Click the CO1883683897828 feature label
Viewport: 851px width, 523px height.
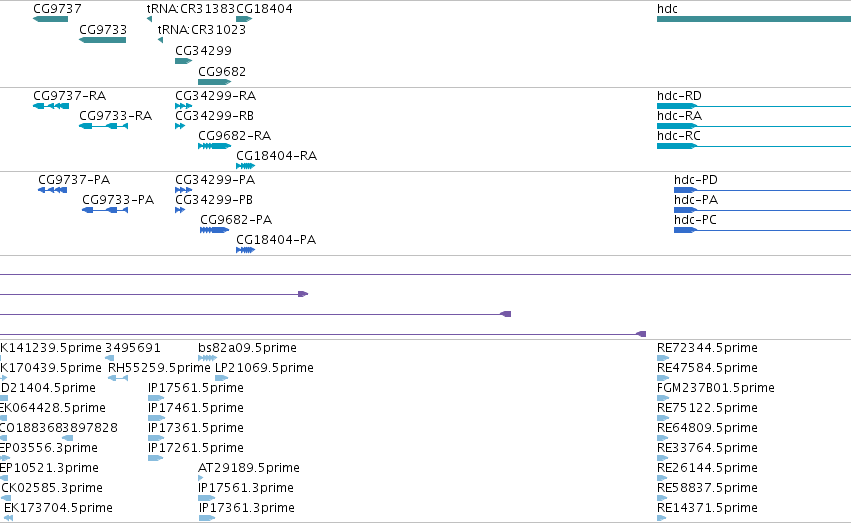click(59, 428)
